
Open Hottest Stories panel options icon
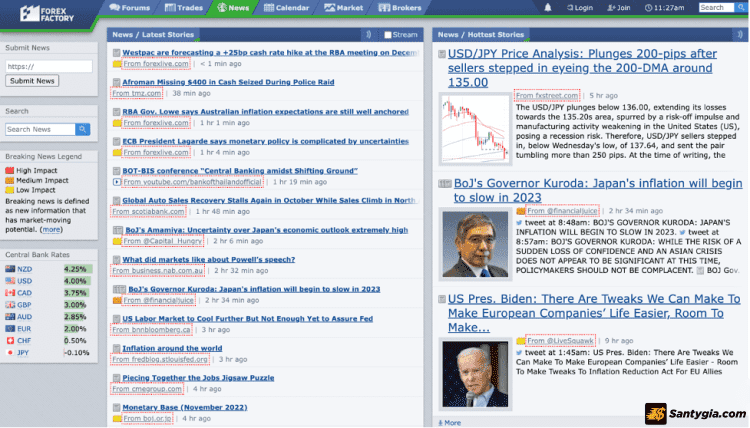click(739, 34)
